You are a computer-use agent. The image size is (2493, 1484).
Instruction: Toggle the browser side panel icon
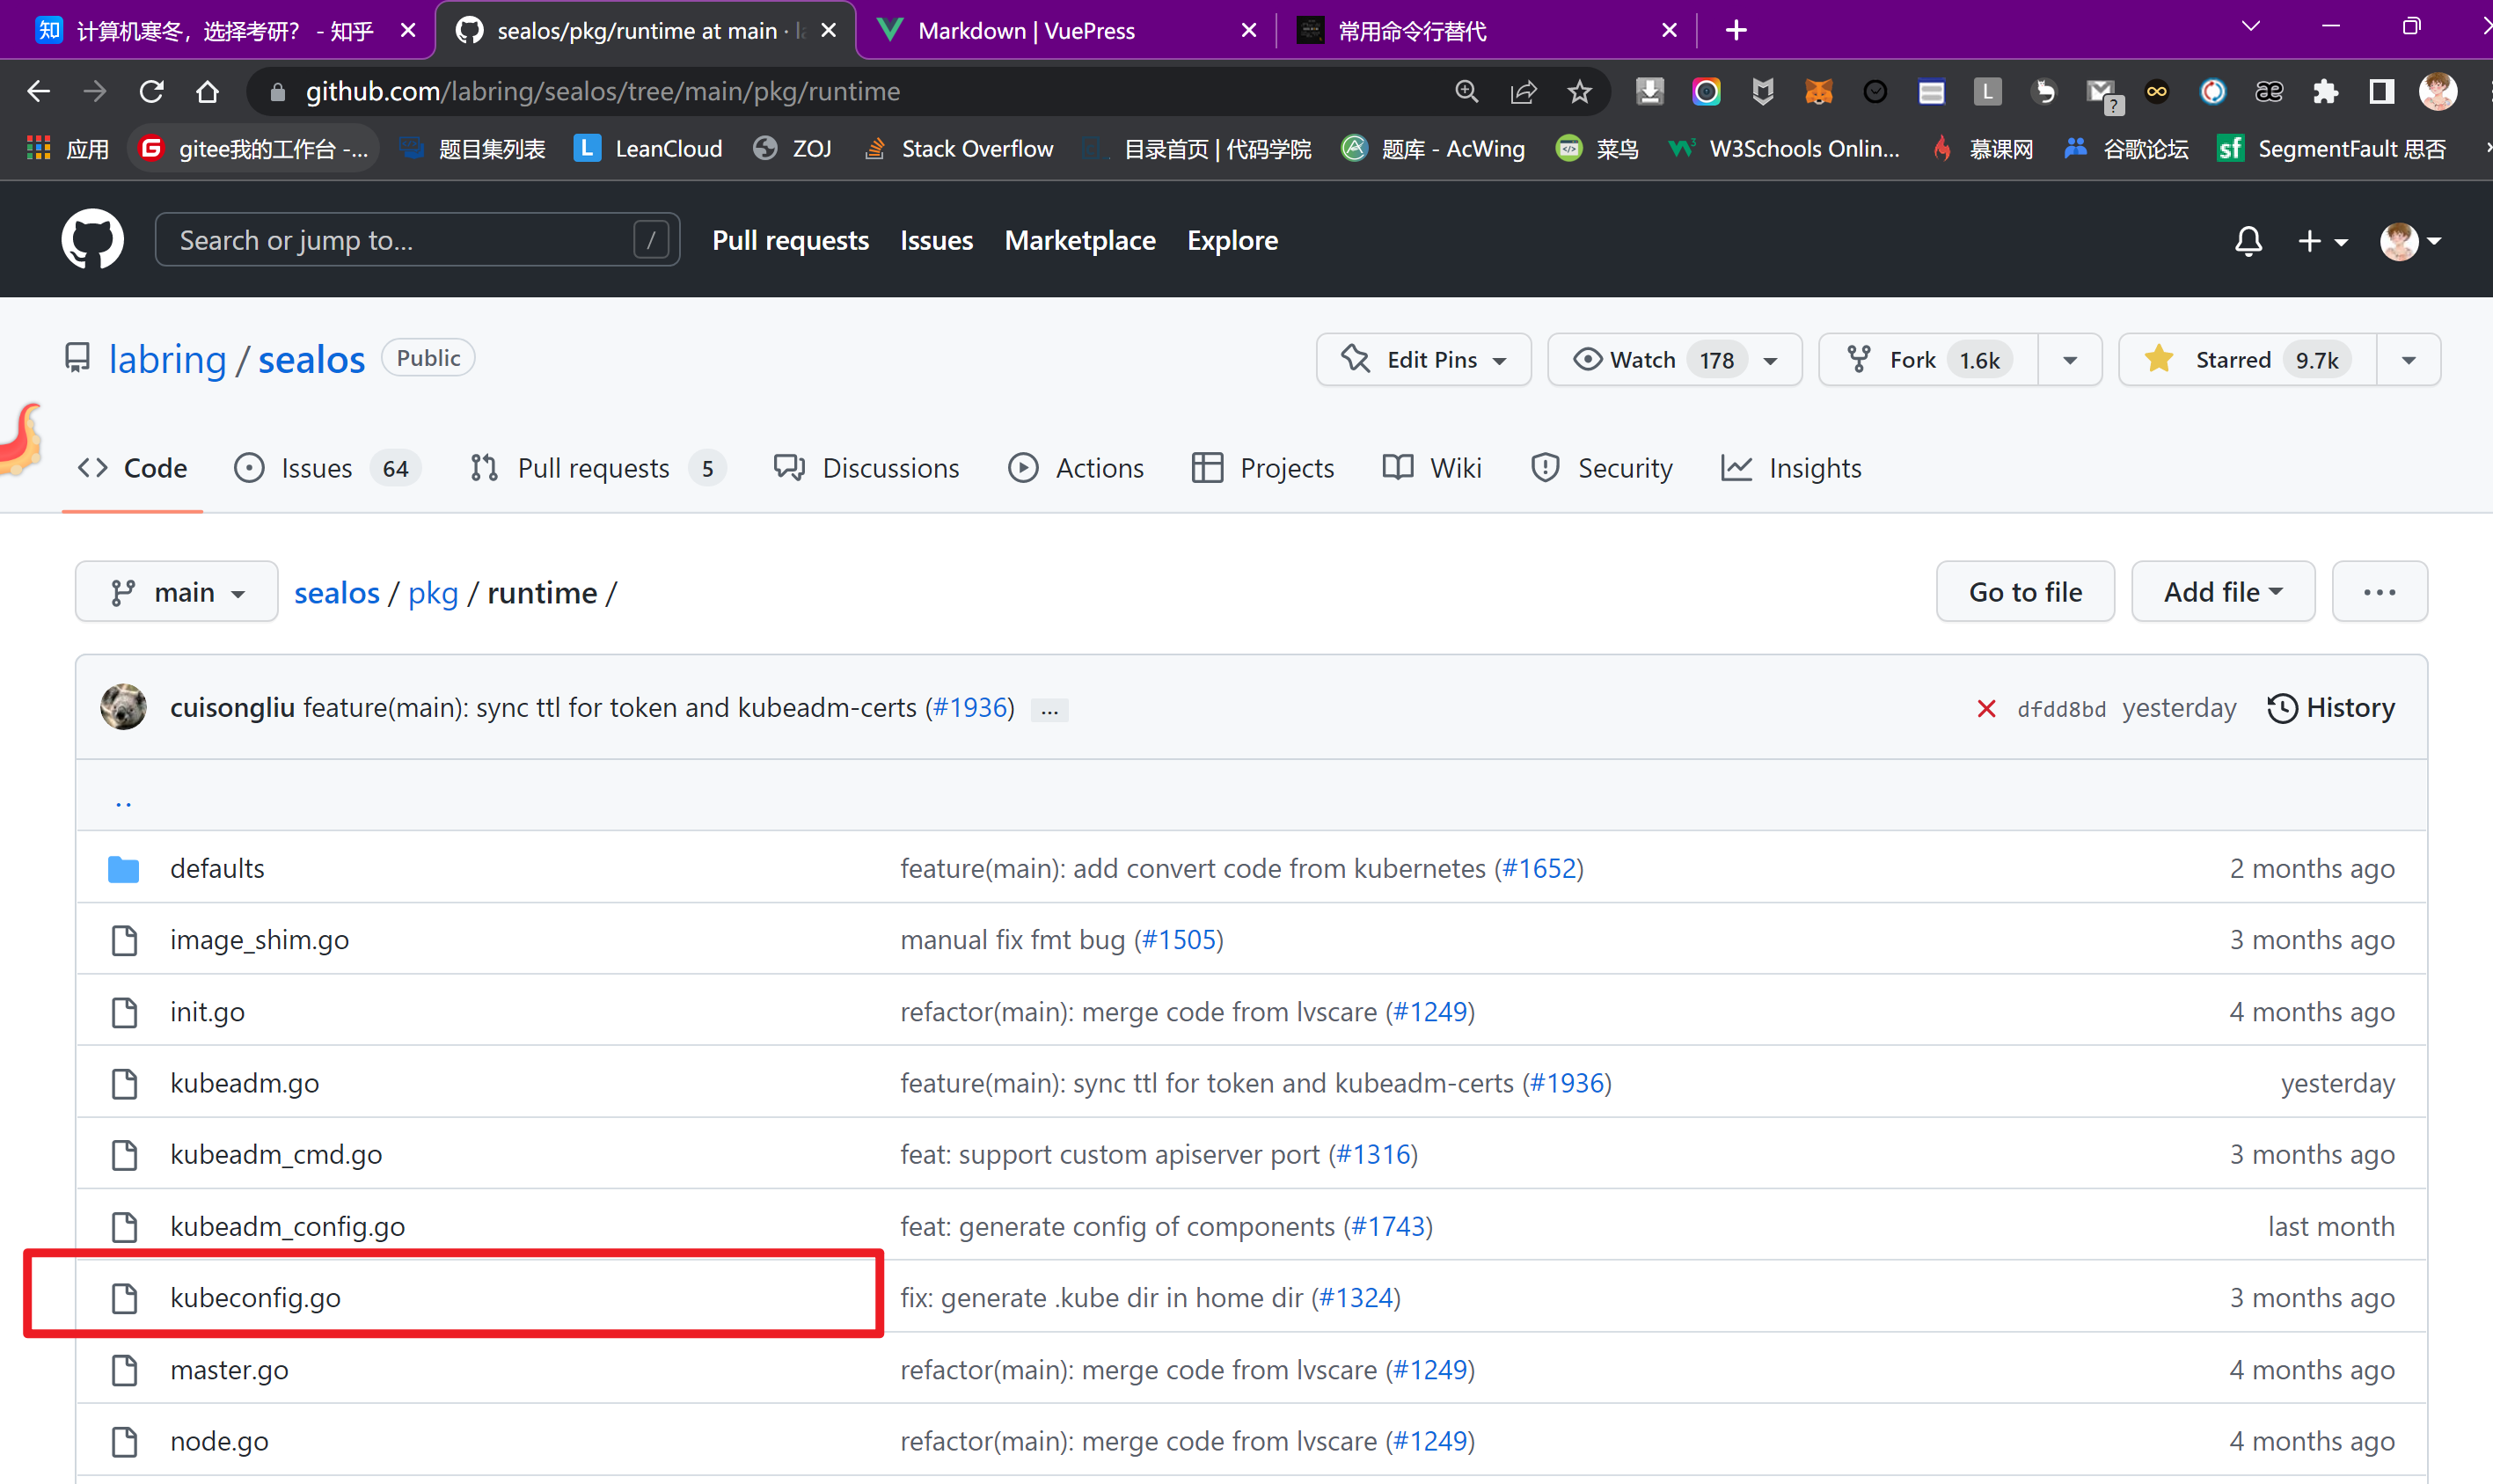click(2381, 92)
